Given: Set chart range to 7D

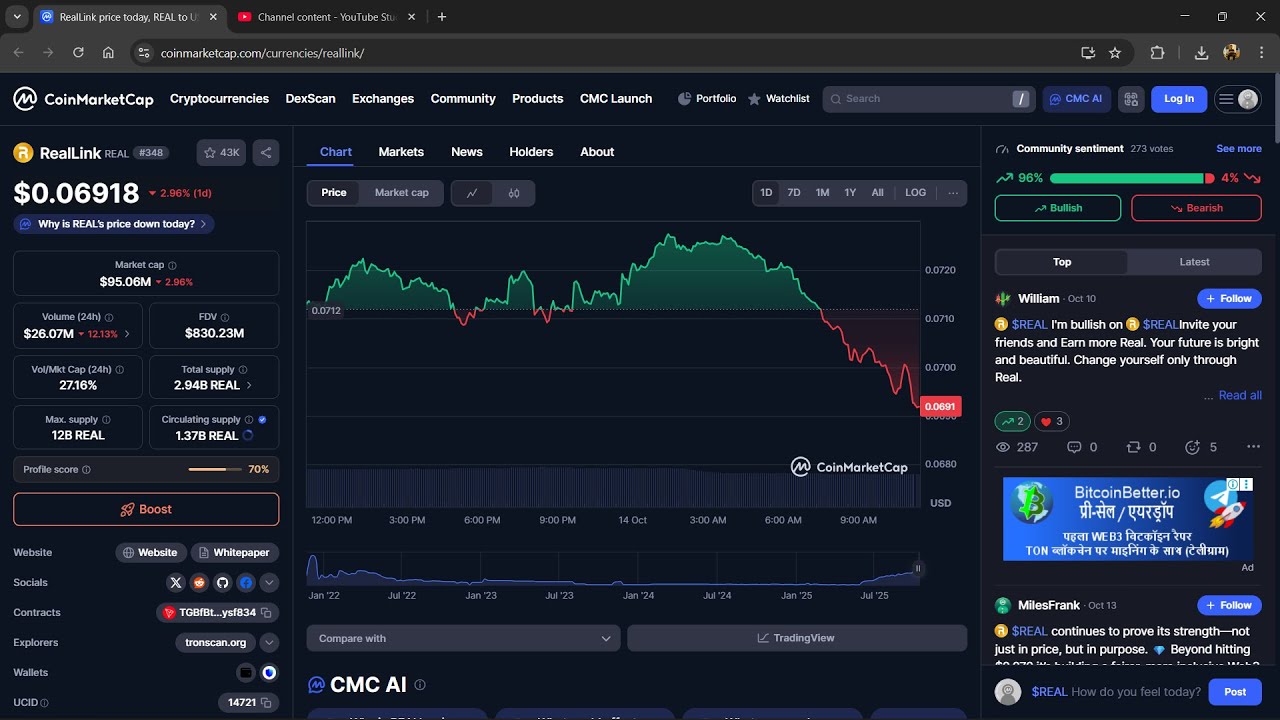Looking at the screenshot, I should point(794,193).
